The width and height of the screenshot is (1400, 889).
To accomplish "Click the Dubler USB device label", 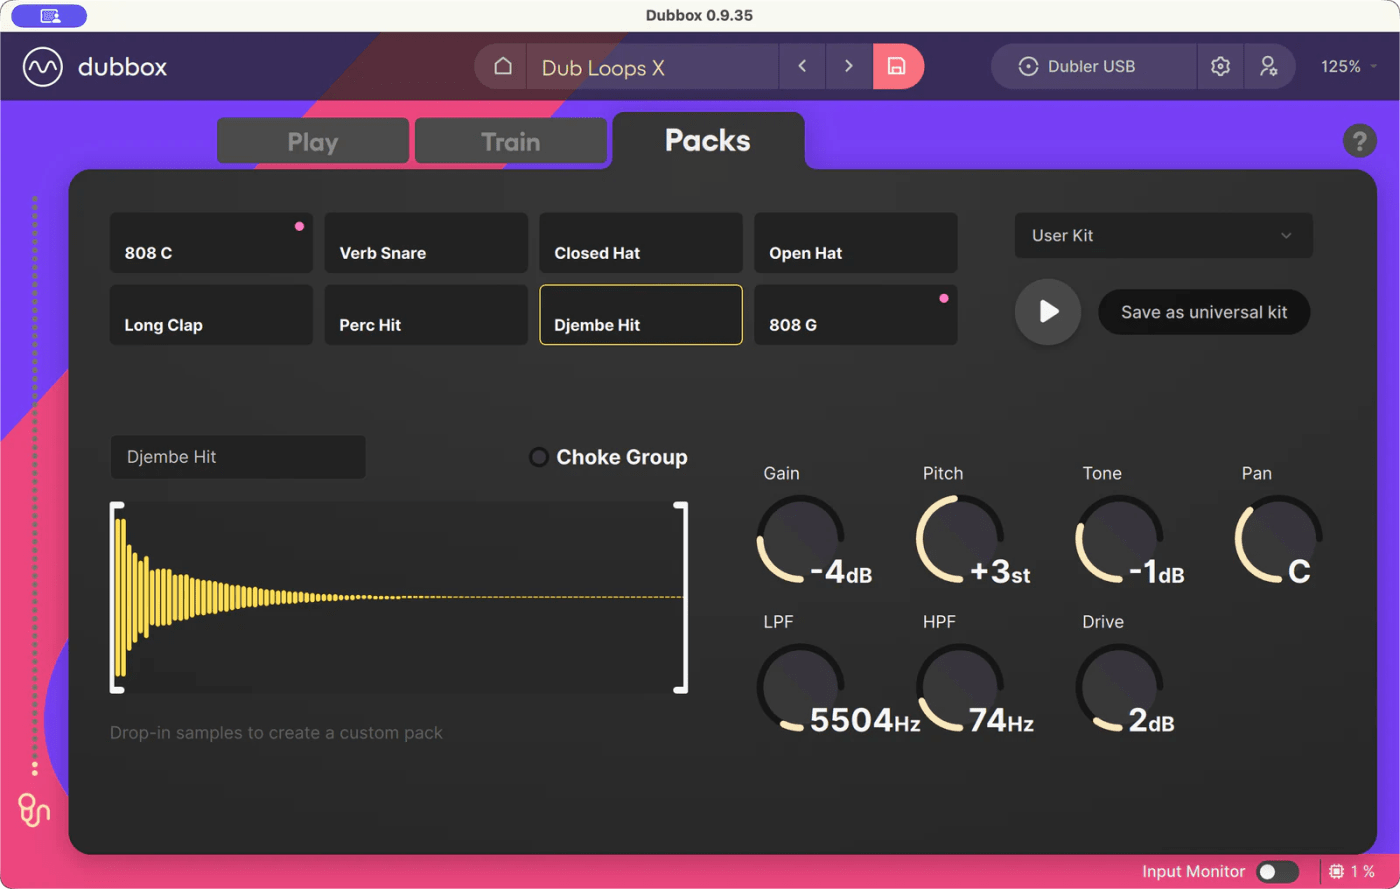I will (1091, 67).
